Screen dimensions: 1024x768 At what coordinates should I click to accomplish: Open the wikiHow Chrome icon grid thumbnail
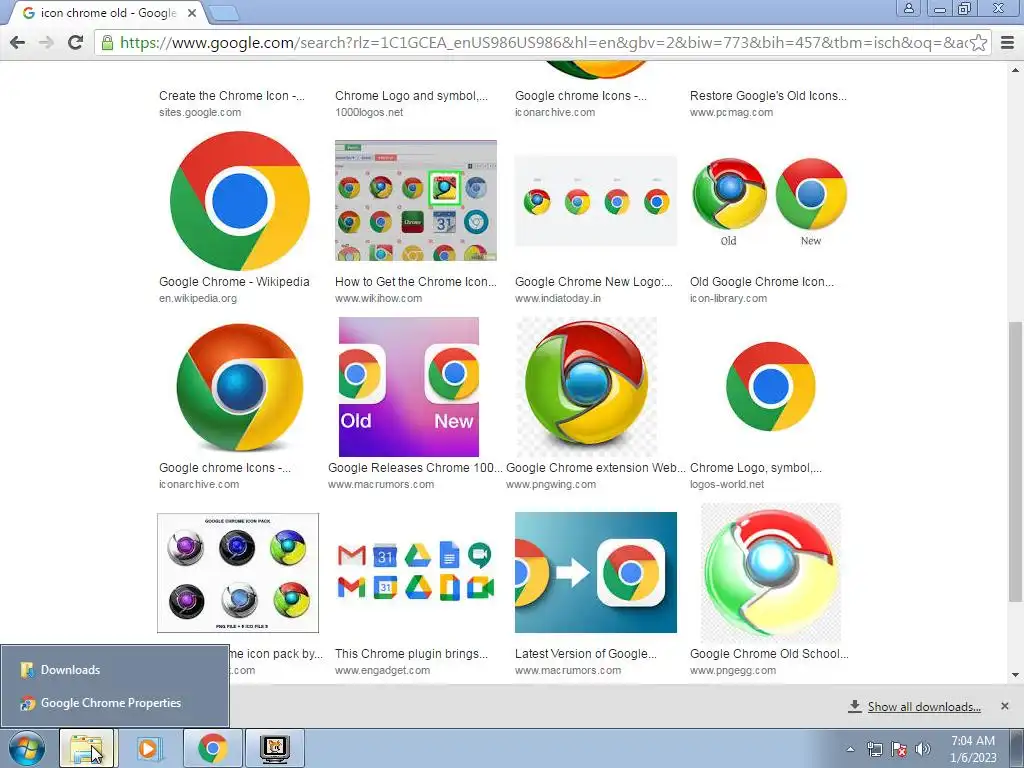[x=416, y=200]
